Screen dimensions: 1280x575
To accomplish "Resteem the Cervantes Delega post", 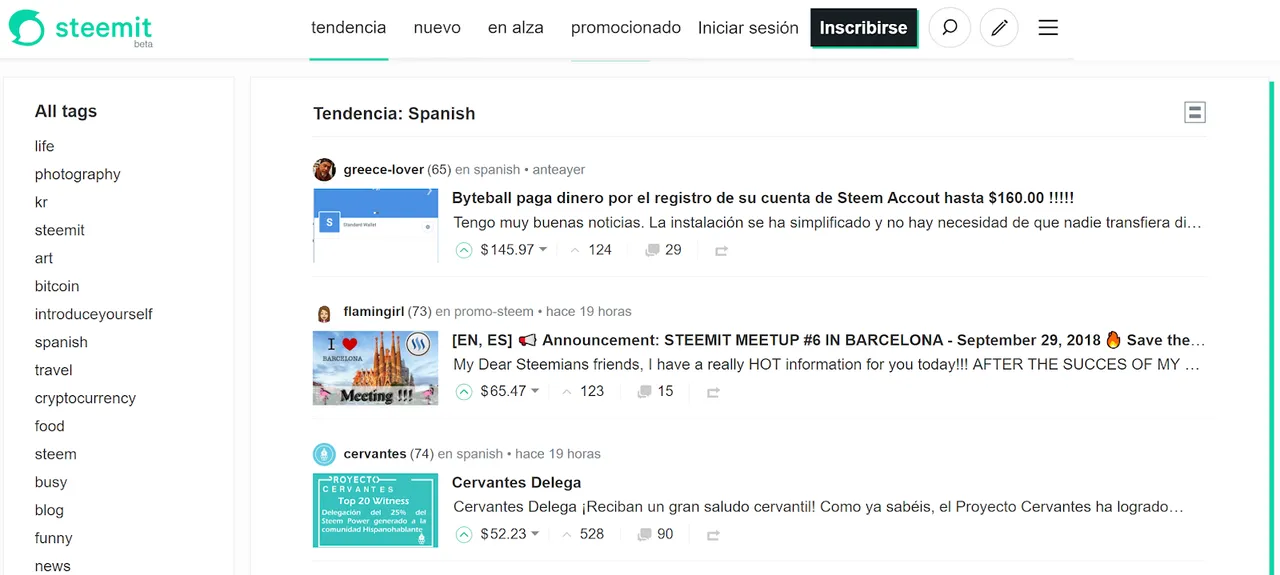I will (713, 535).
